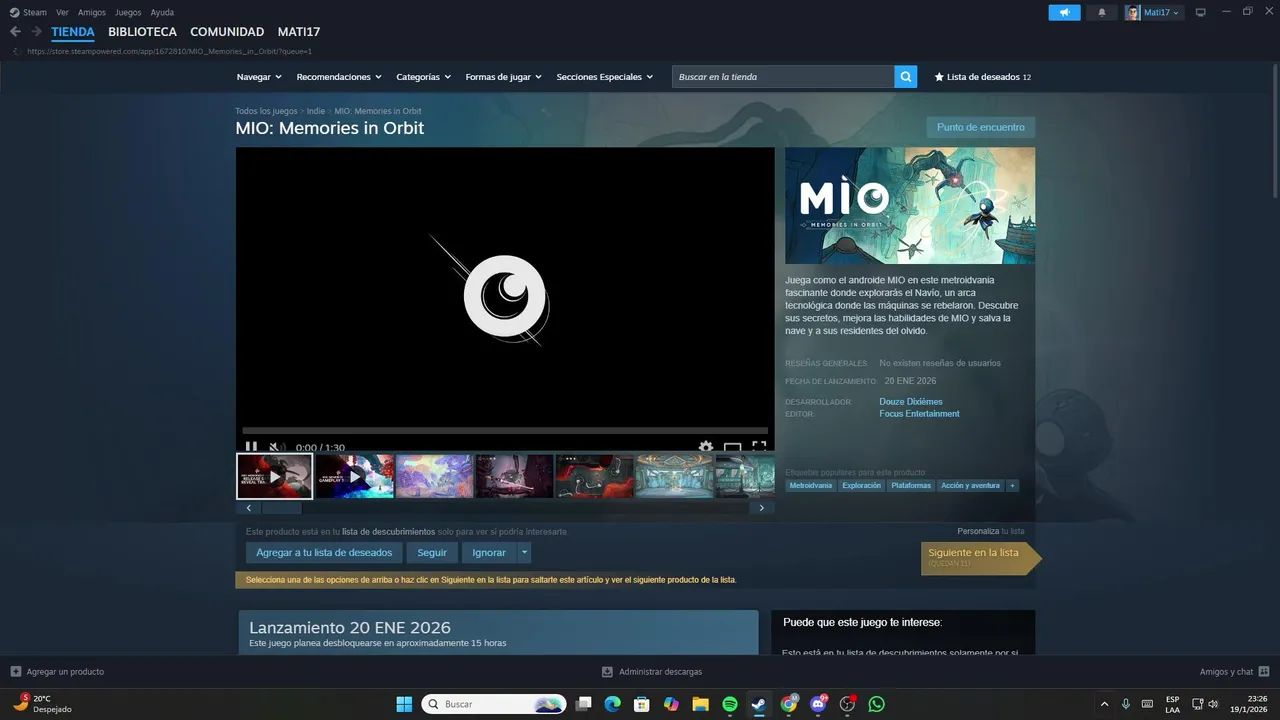Open video player settings gear
The image size is (1280, 720).
[x=706, y=447]
